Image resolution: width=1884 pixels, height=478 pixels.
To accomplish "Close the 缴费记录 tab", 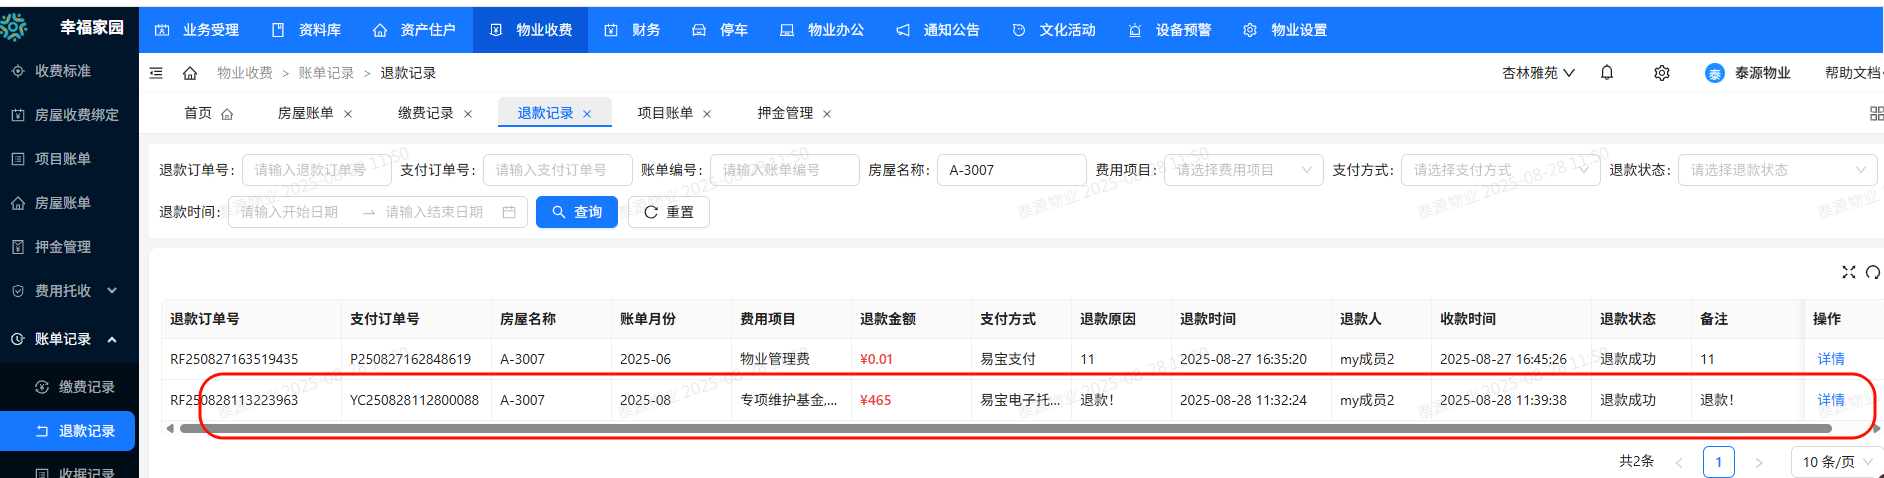I will pos(468,114).
